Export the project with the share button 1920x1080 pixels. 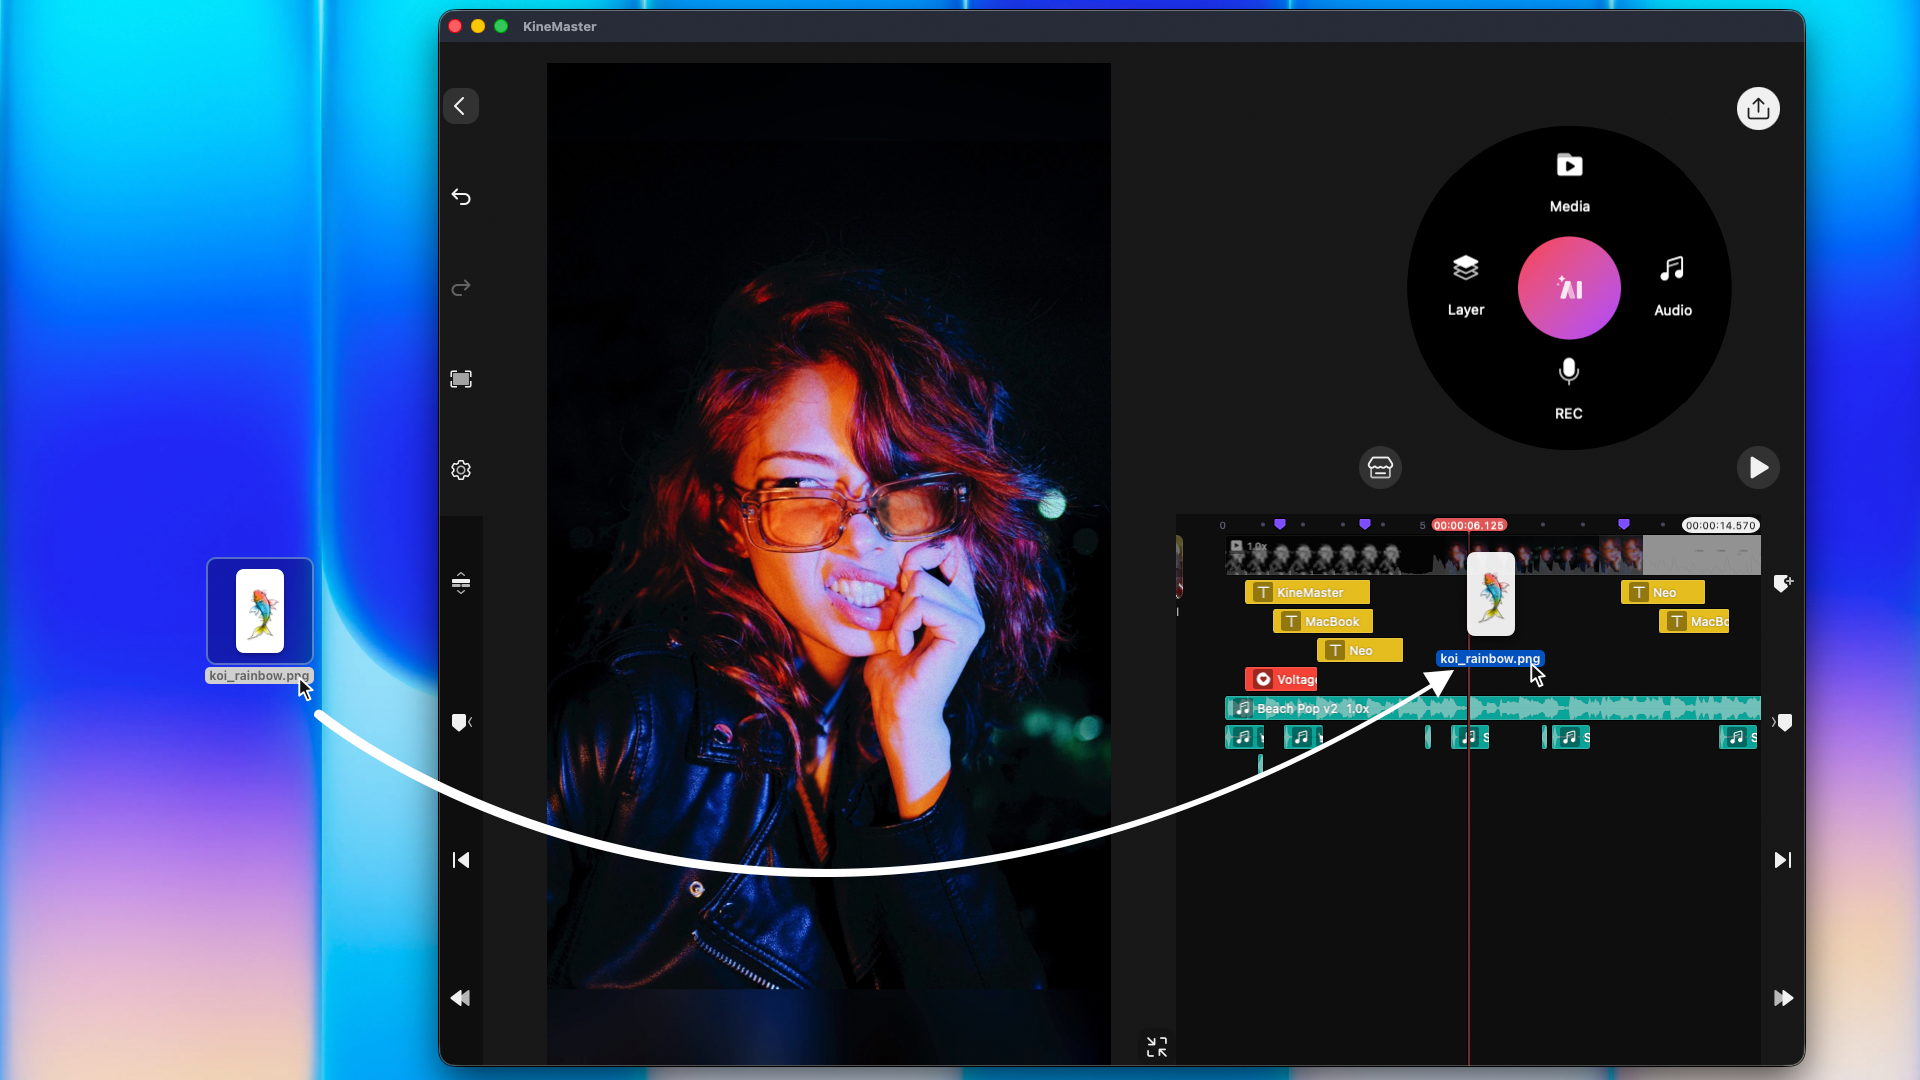[x=1758, y=108]
